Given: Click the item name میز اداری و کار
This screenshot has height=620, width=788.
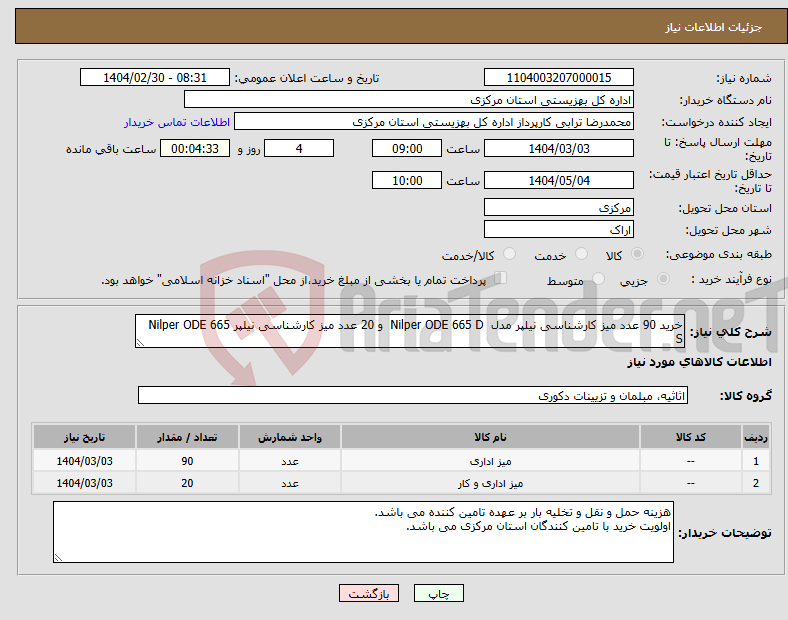Looking at the screenshot, I should (490, 483).
